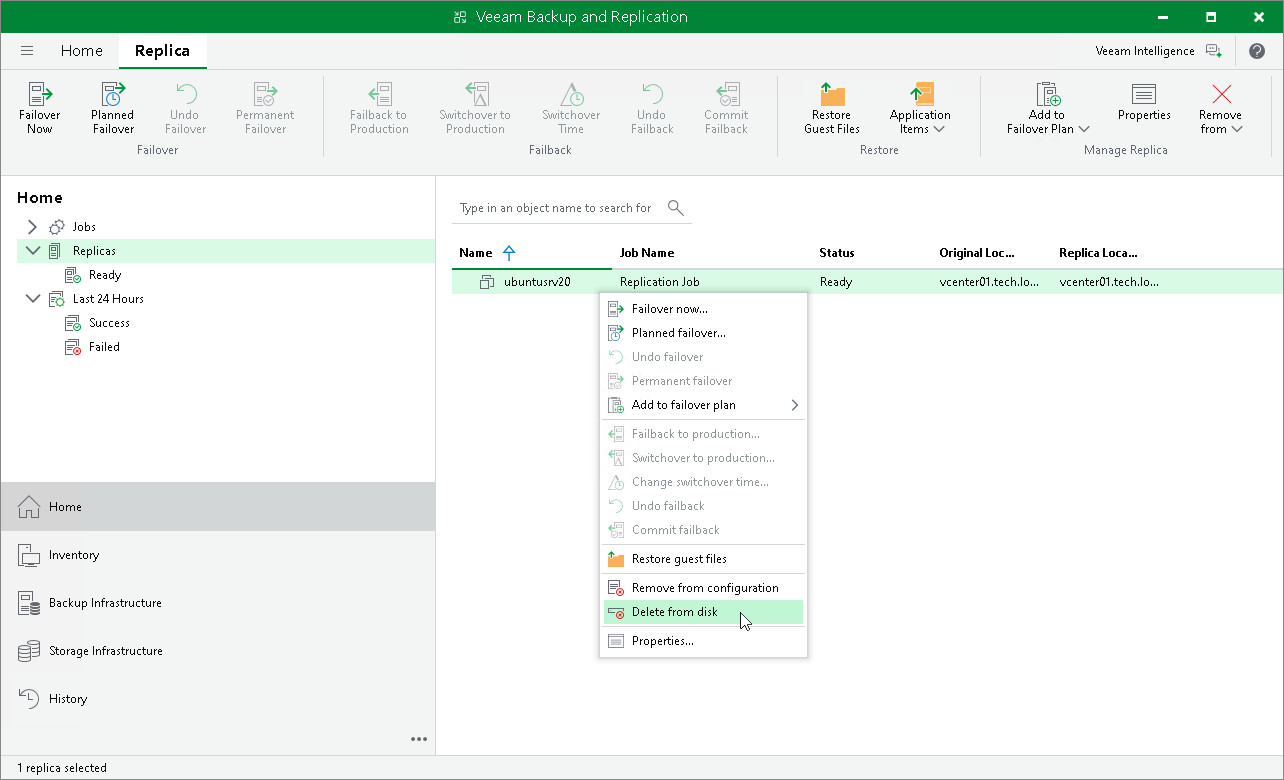Click the Failover Now ribbon icon

point(40,108)
